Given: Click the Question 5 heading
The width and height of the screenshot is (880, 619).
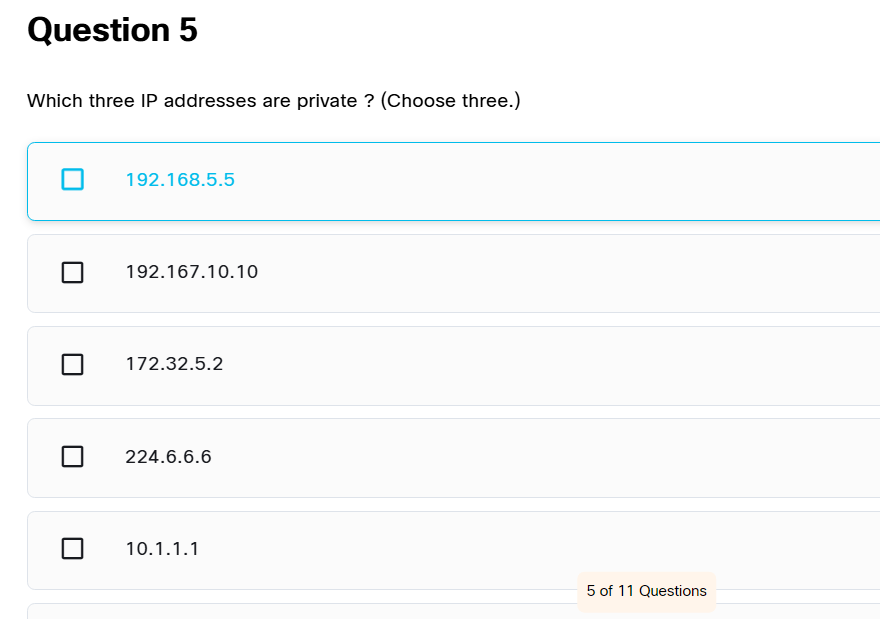Looking at the screenshot, I should [113, 31].
